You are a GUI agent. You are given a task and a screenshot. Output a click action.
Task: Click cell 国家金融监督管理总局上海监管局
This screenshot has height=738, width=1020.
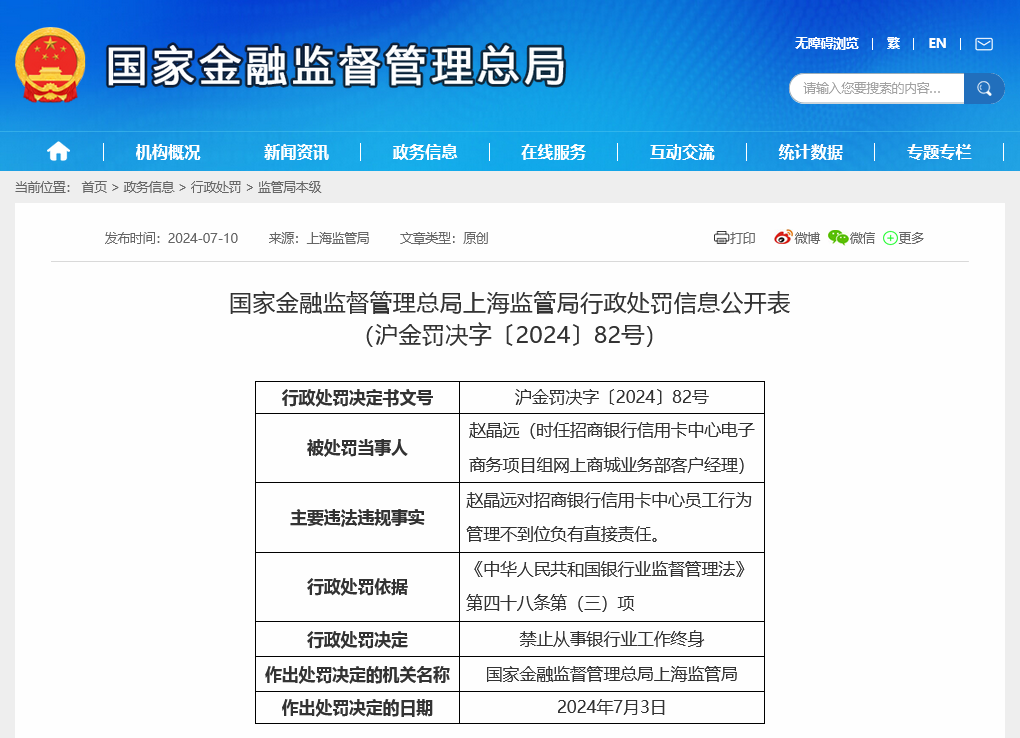[611, 674]
